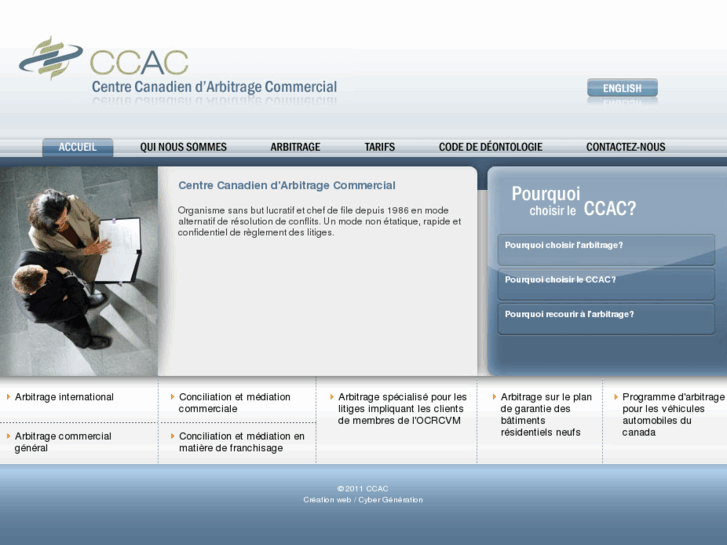The image size is (727, 545).
Task: Click the 'Centre Canadien d'Arbitrage Commercial' content heading
Action: coord(287,186)
